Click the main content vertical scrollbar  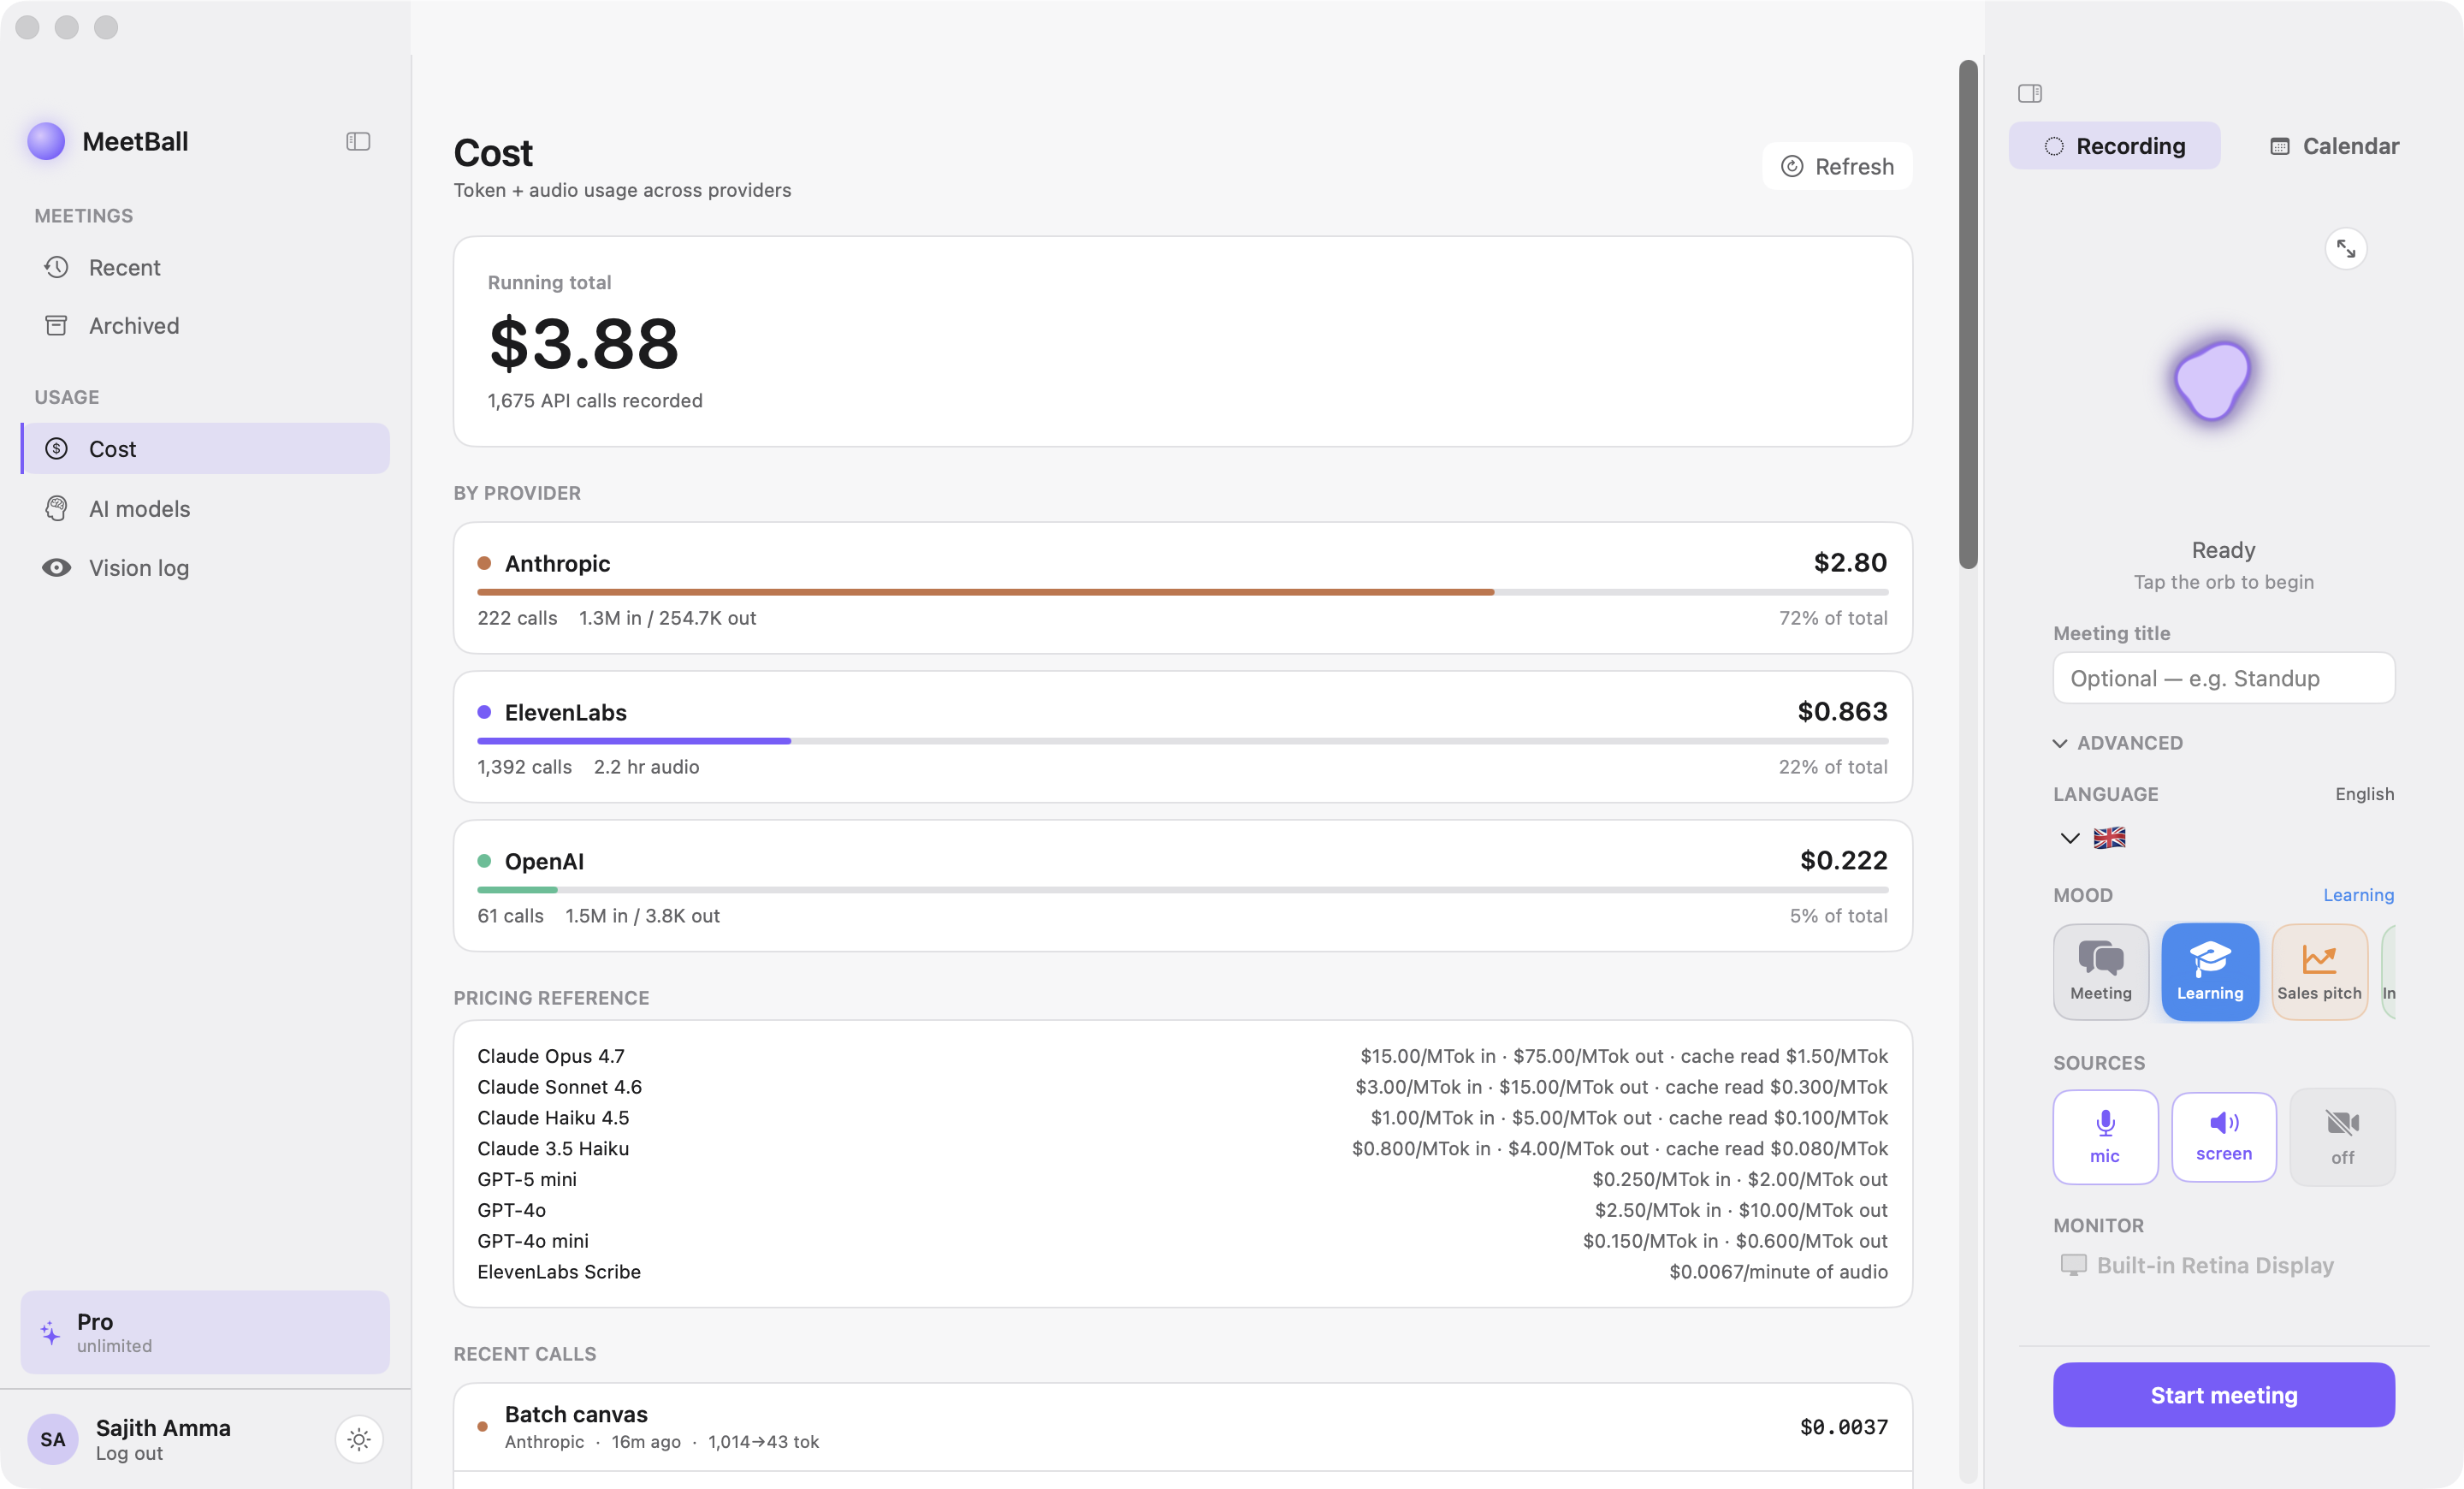tap(1968, 314)
